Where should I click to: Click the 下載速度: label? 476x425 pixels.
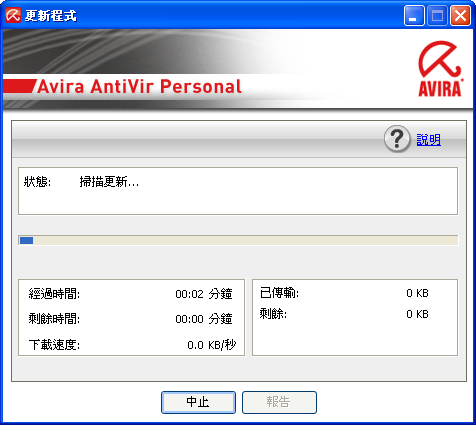[x=54, y=345]
